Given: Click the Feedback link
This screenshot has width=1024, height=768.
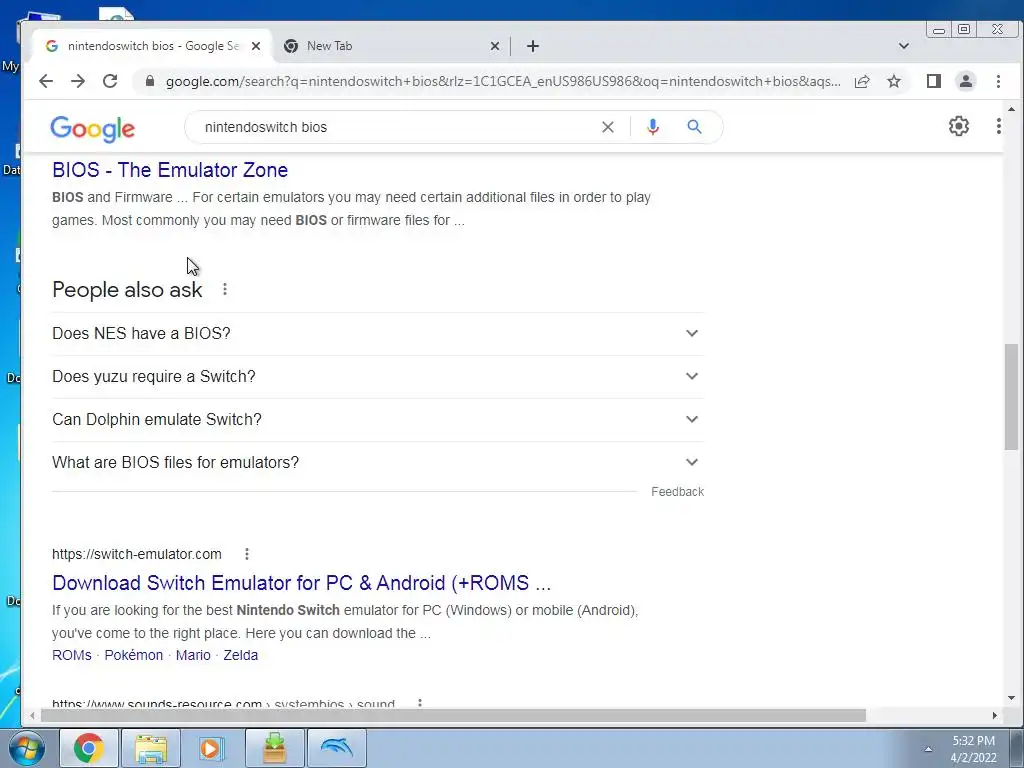Looking at the screenshot, I should pos(677,492).
